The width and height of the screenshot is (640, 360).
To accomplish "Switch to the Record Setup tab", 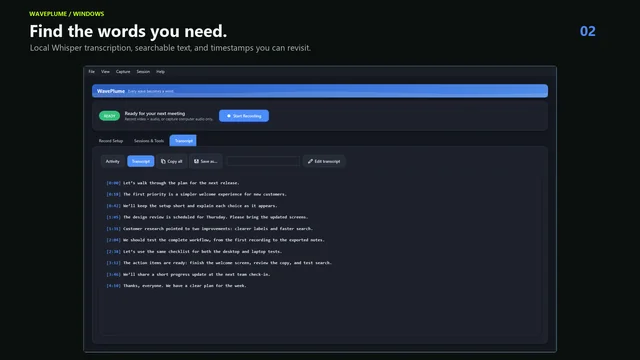I will 111,141.
